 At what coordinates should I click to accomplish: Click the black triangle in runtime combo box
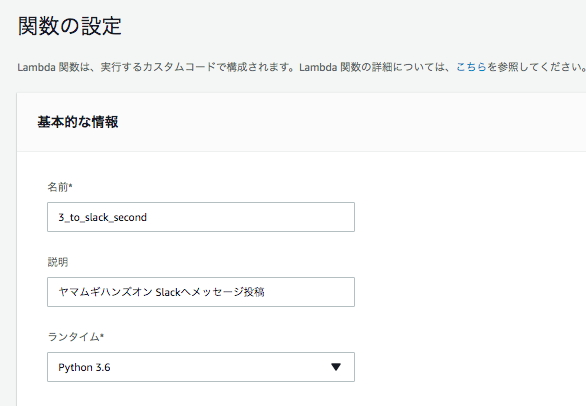click(336, 367)
